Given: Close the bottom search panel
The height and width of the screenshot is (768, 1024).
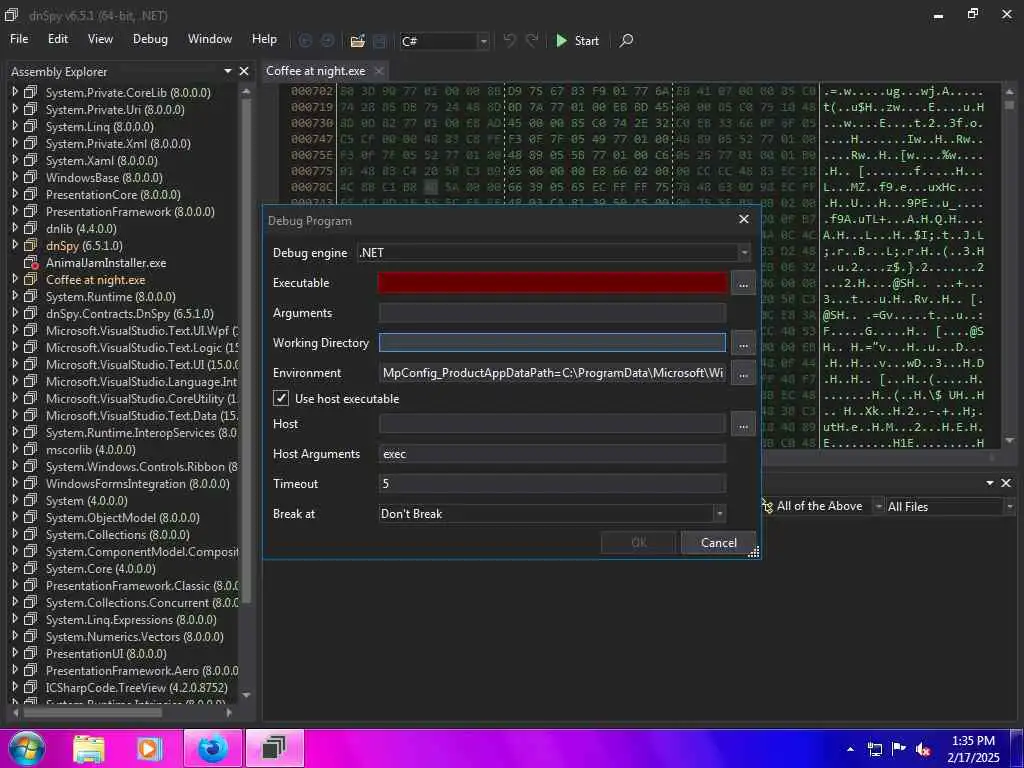Looking at the screenshot, I should pyautogui.click(x=1006, y=483).
